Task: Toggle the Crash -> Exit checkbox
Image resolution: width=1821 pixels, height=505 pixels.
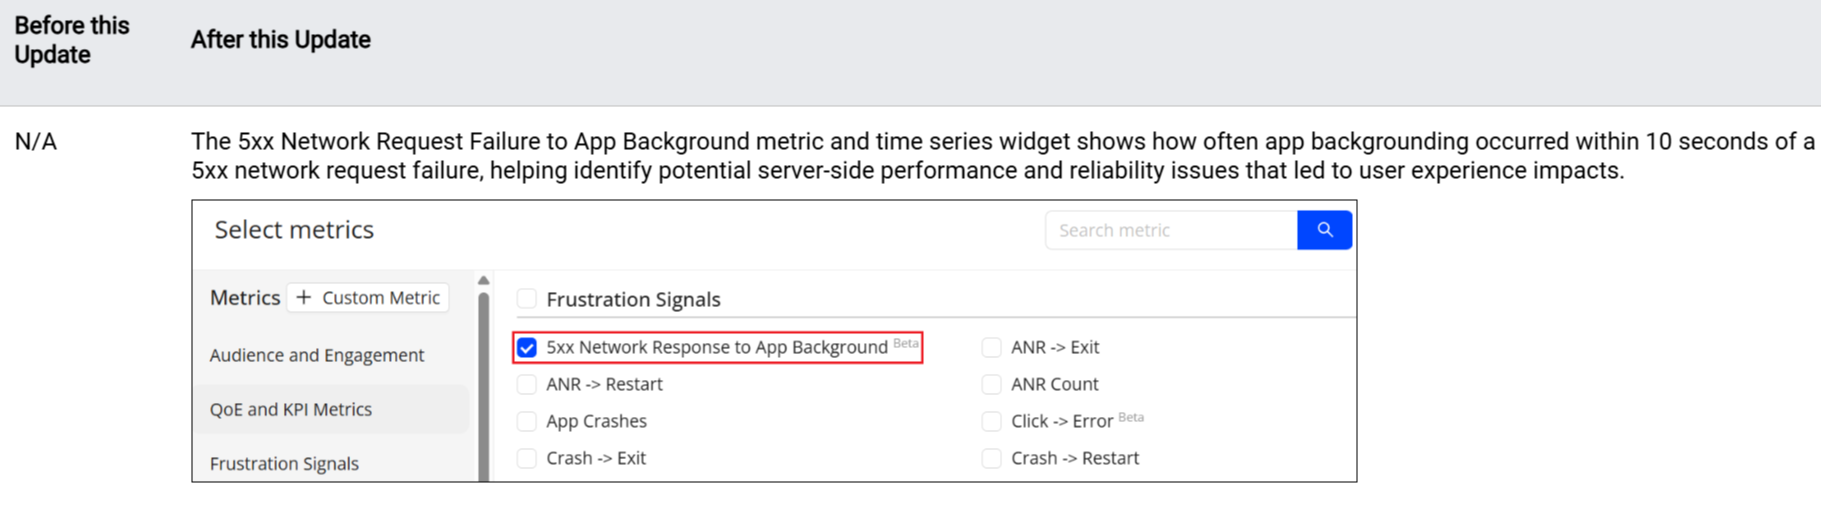Action: pyautogui.click(x=527, y=459)
